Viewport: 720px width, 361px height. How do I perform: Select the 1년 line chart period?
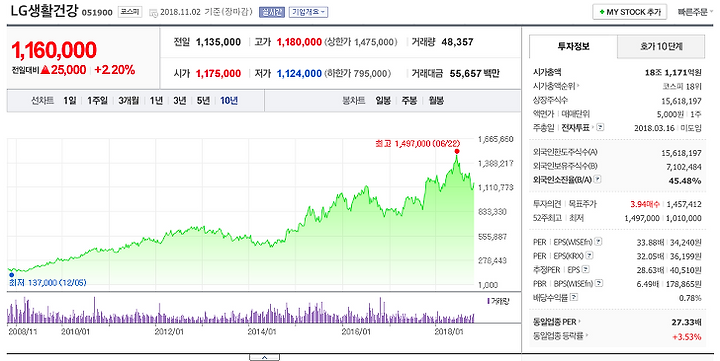pos(156,101)
